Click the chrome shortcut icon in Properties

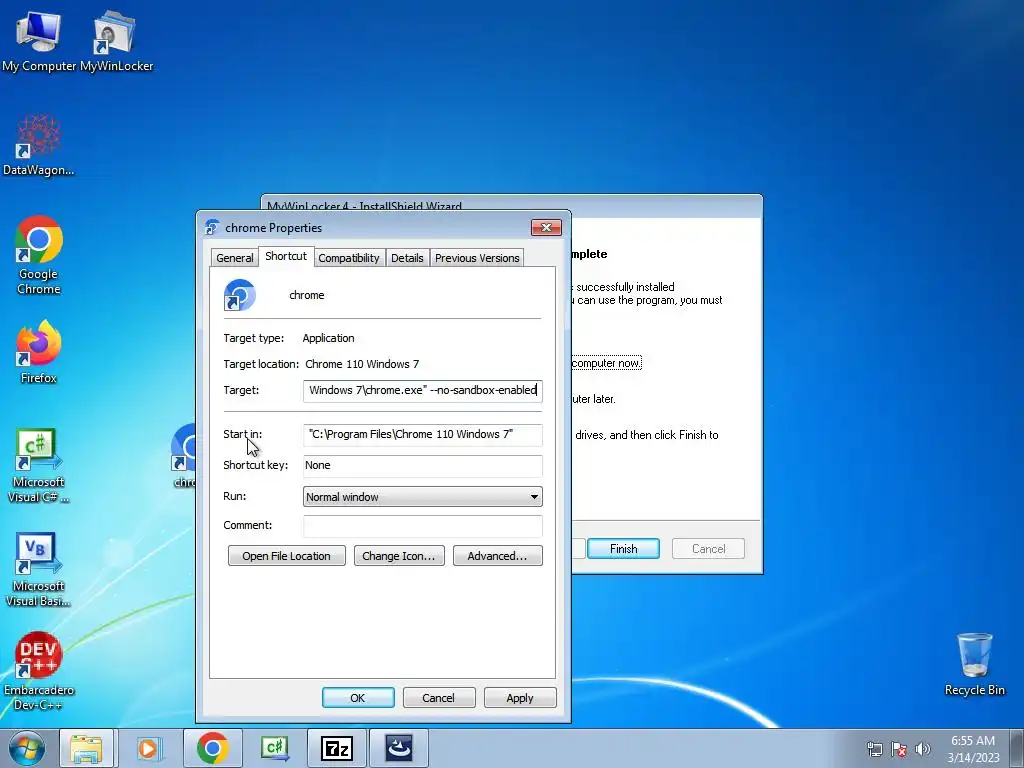pos(239,295)
